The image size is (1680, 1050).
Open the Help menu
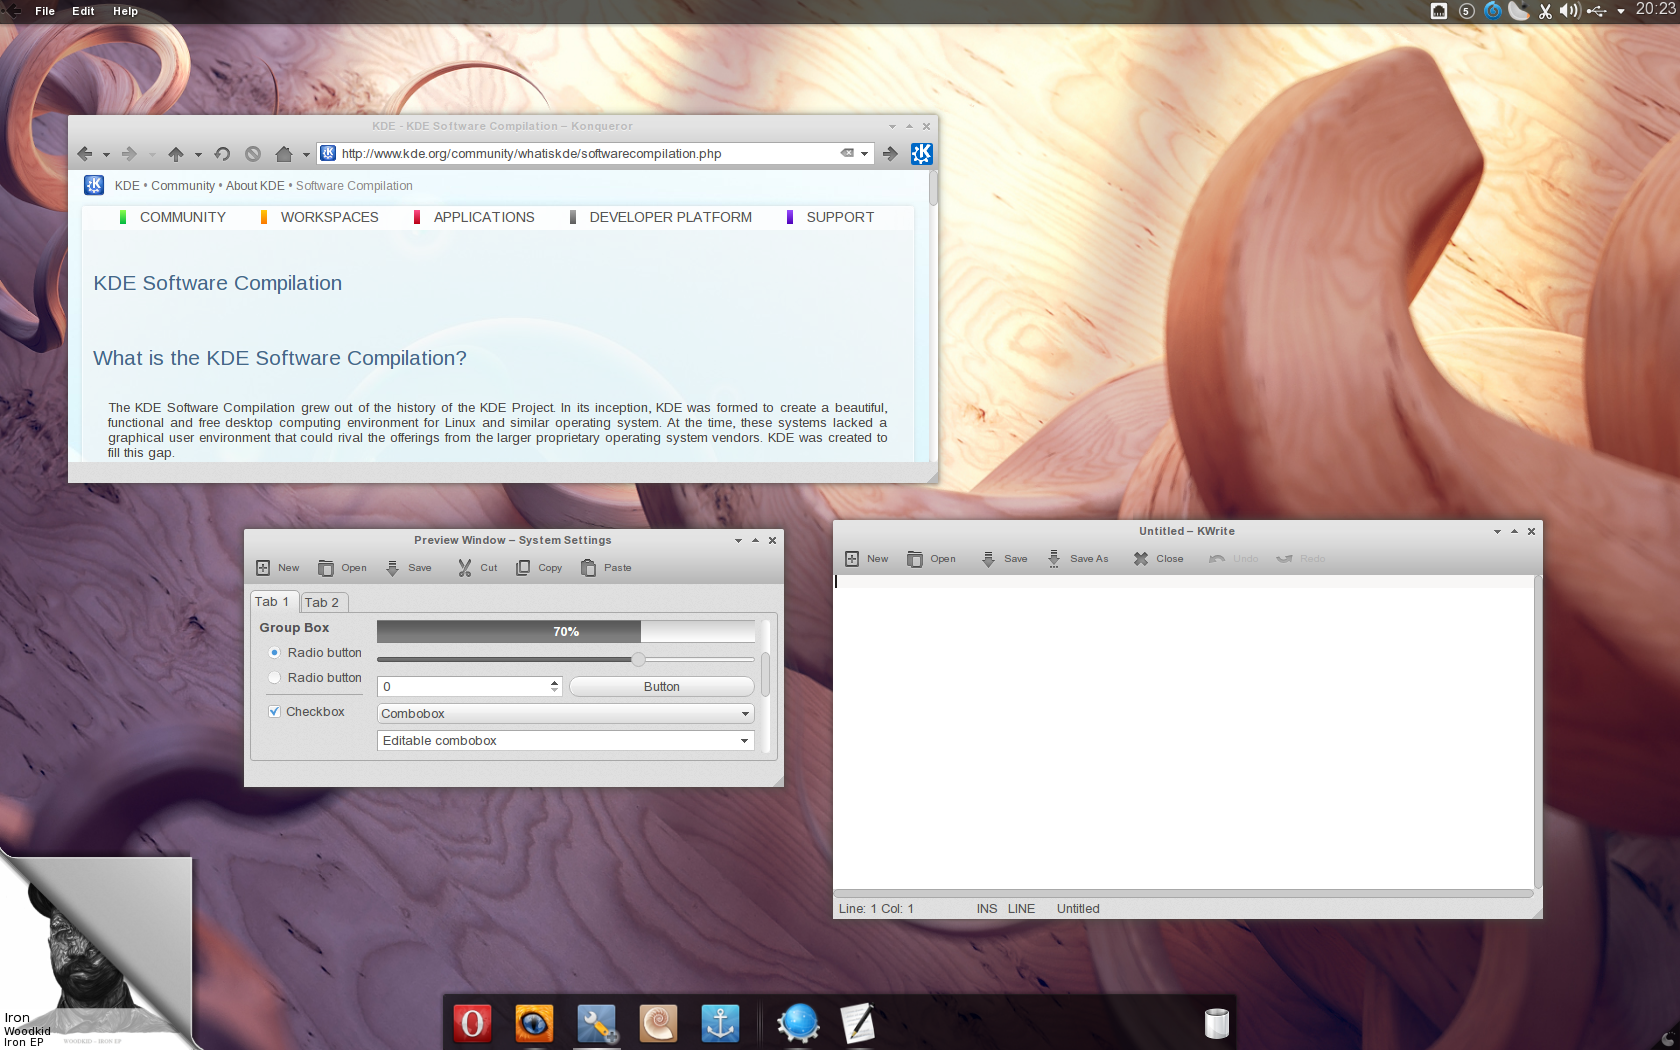pyautogui.click(x=125, y=11)
